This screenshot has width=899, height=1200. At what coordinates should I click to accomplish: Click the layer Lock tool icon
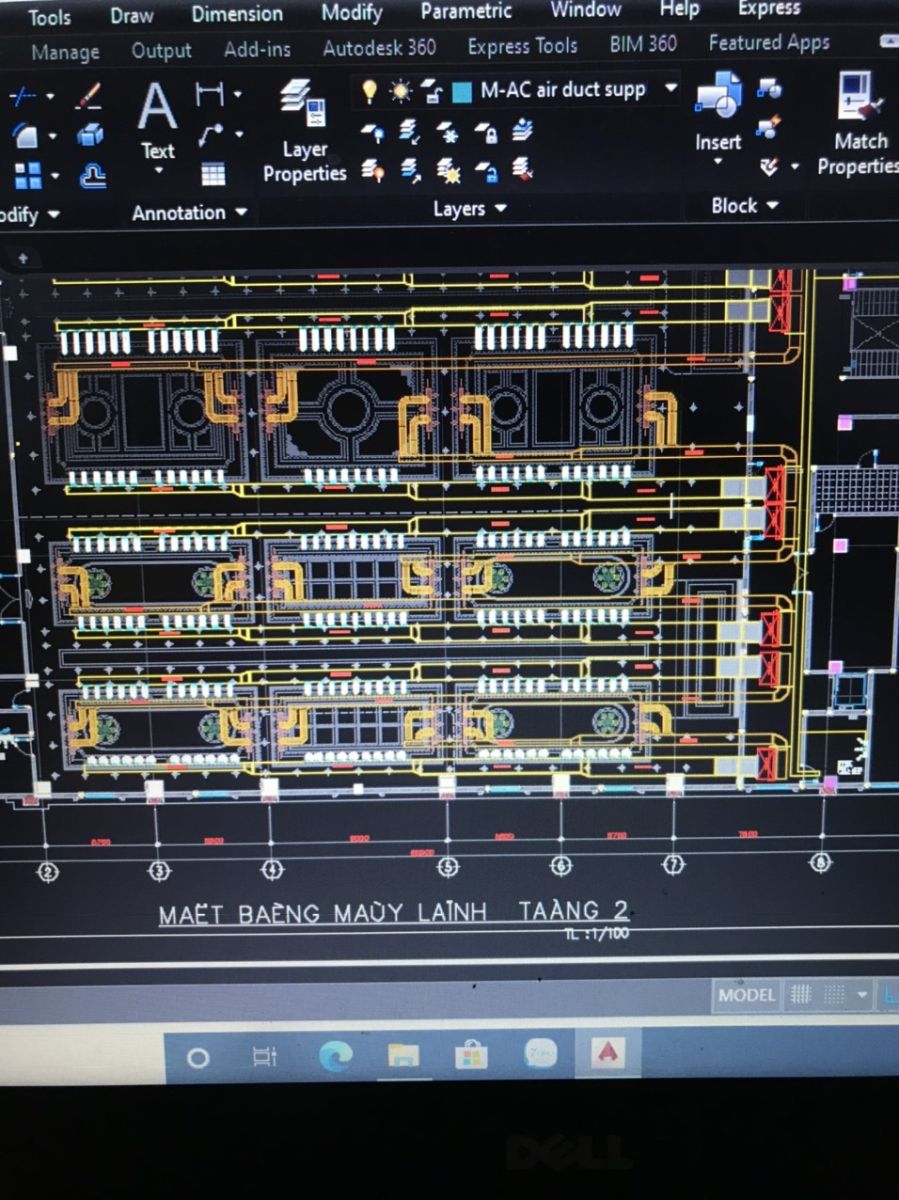click(x=486, y=131)
